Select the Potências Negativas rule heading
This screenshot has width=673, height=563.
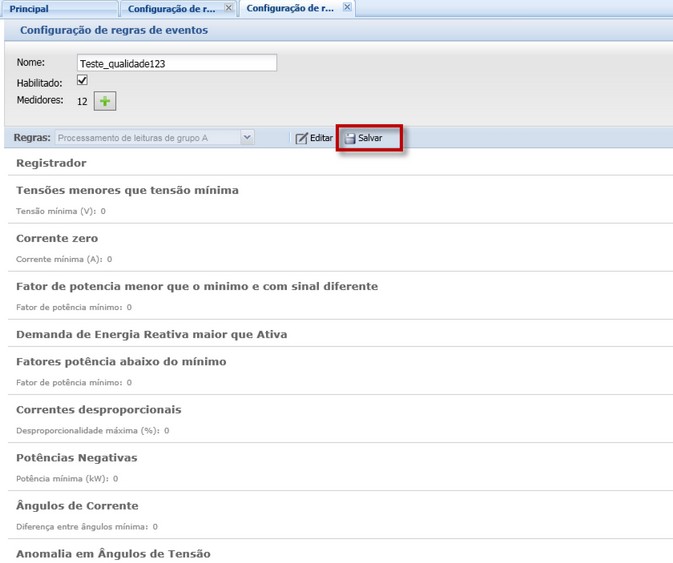[x=77, y=458]
